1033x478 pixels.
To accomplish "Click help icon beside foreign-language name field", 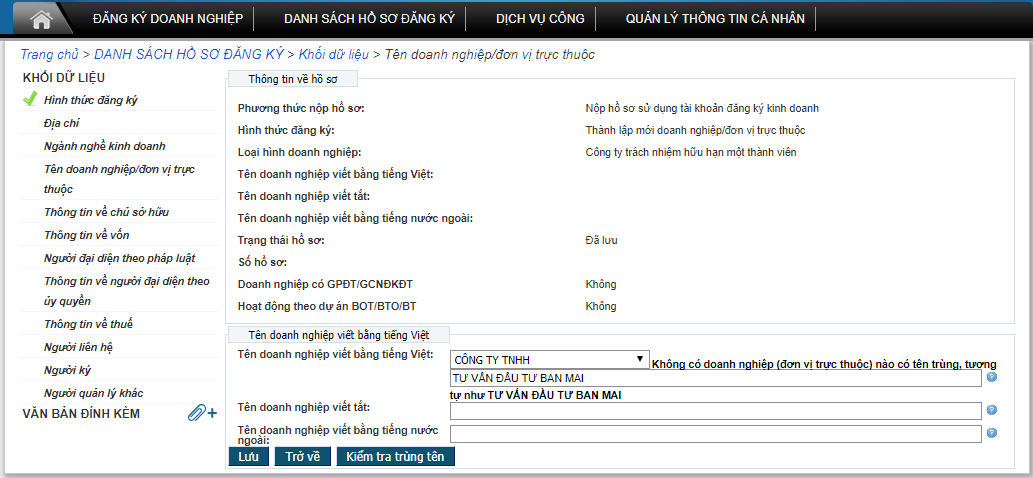I will coord(991,433).
